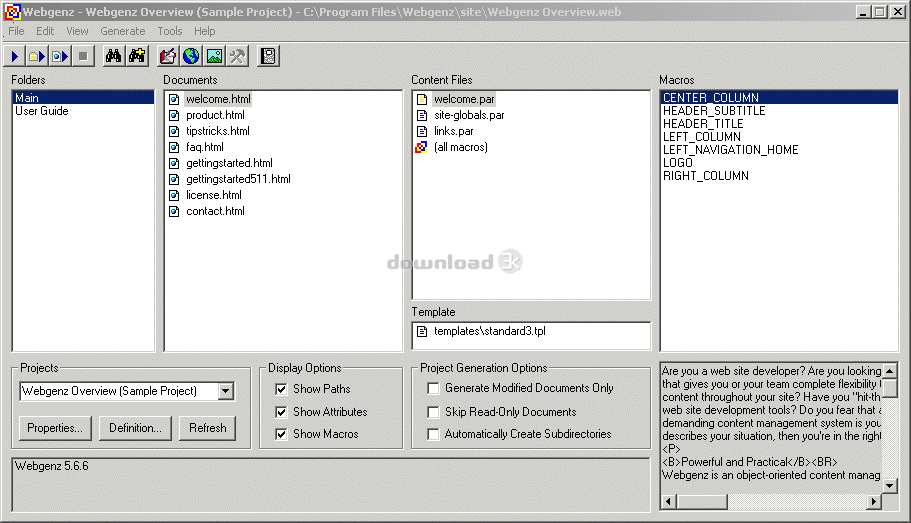Select User Guide in Folders list
The height and width of the screenshot is (523, 911).
(x=42, y=111)
